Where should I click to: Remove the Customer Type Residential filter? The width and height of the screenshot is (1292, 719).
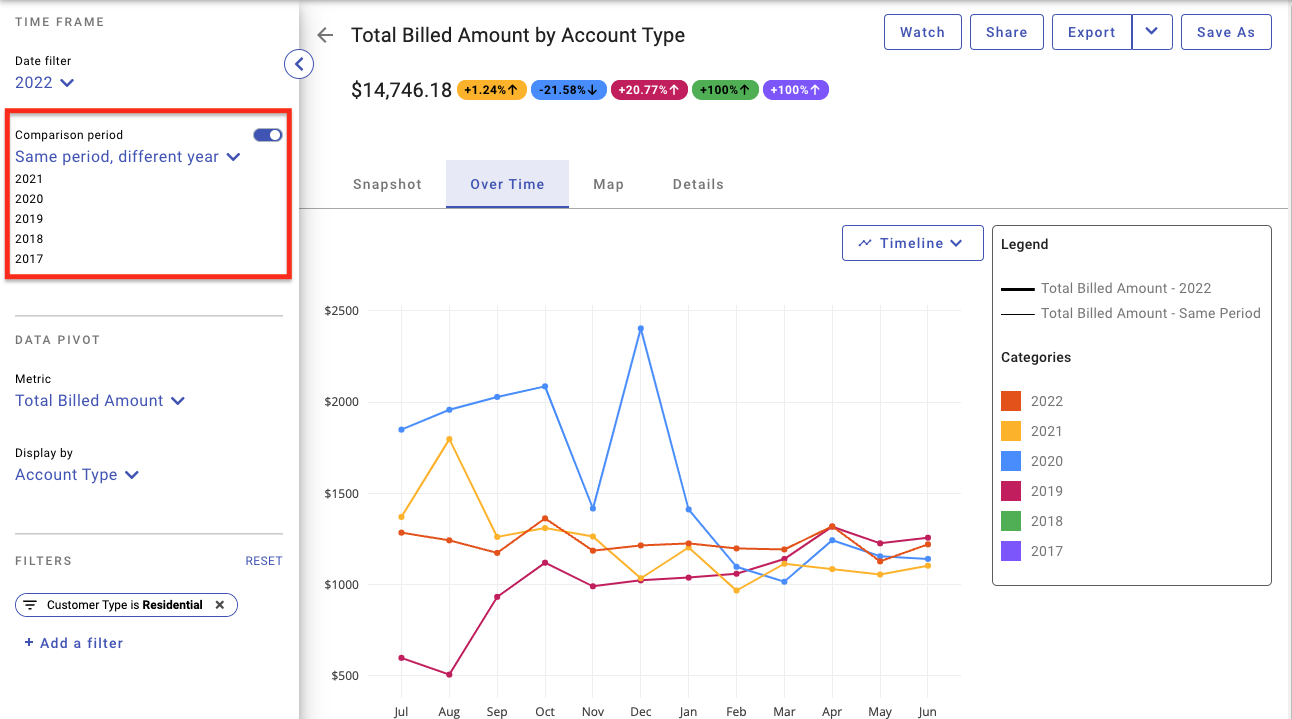point(220,605)
